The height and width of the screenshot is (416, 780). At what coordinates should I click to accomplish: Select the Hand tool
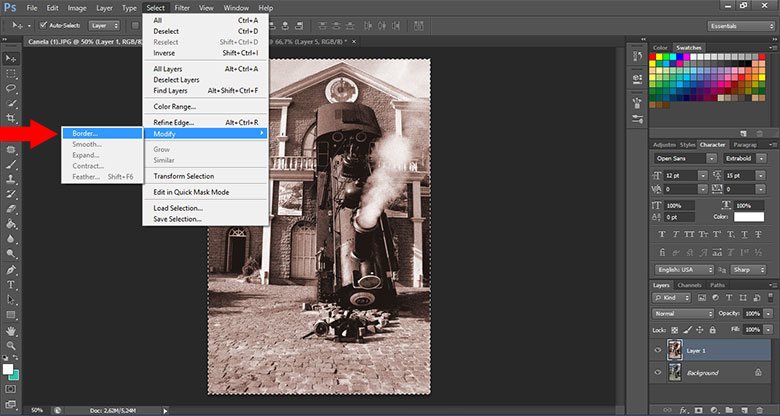pos(10,331)
